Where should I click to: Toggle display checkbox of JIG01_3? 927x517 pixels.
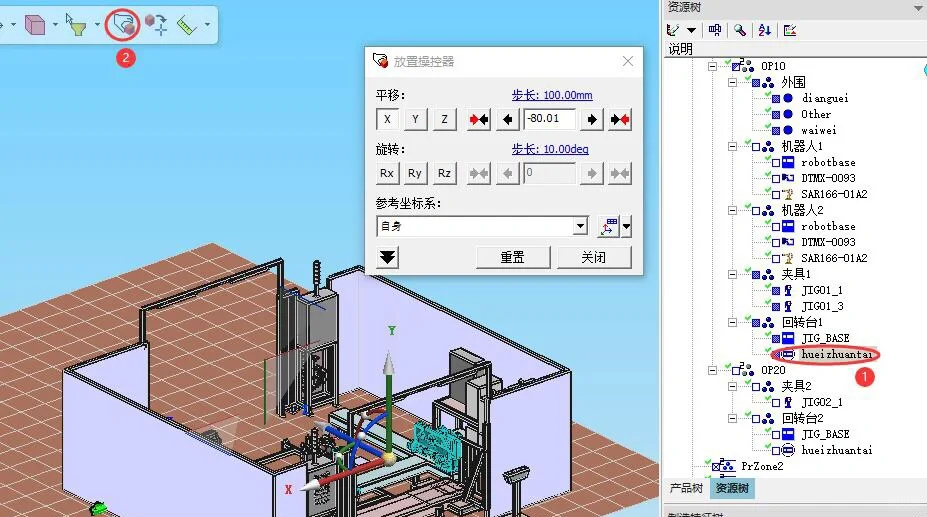[x=776, y=306]
